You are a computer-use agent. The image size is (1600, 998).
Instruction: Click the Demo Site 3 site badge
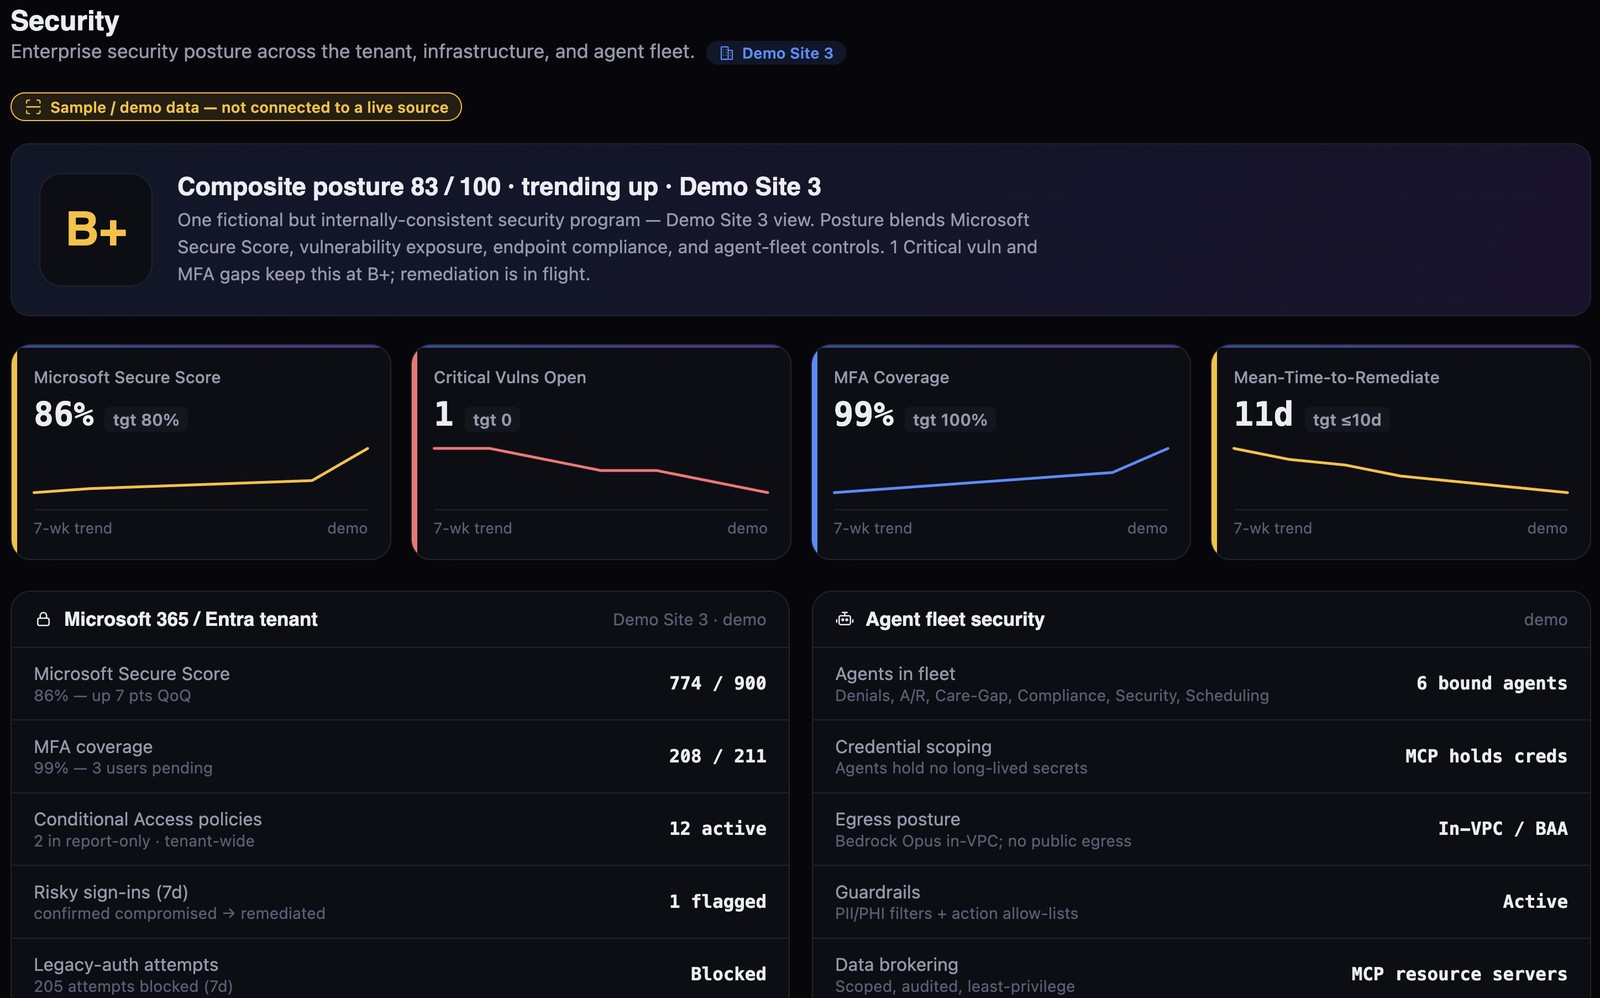click(776, 53)
